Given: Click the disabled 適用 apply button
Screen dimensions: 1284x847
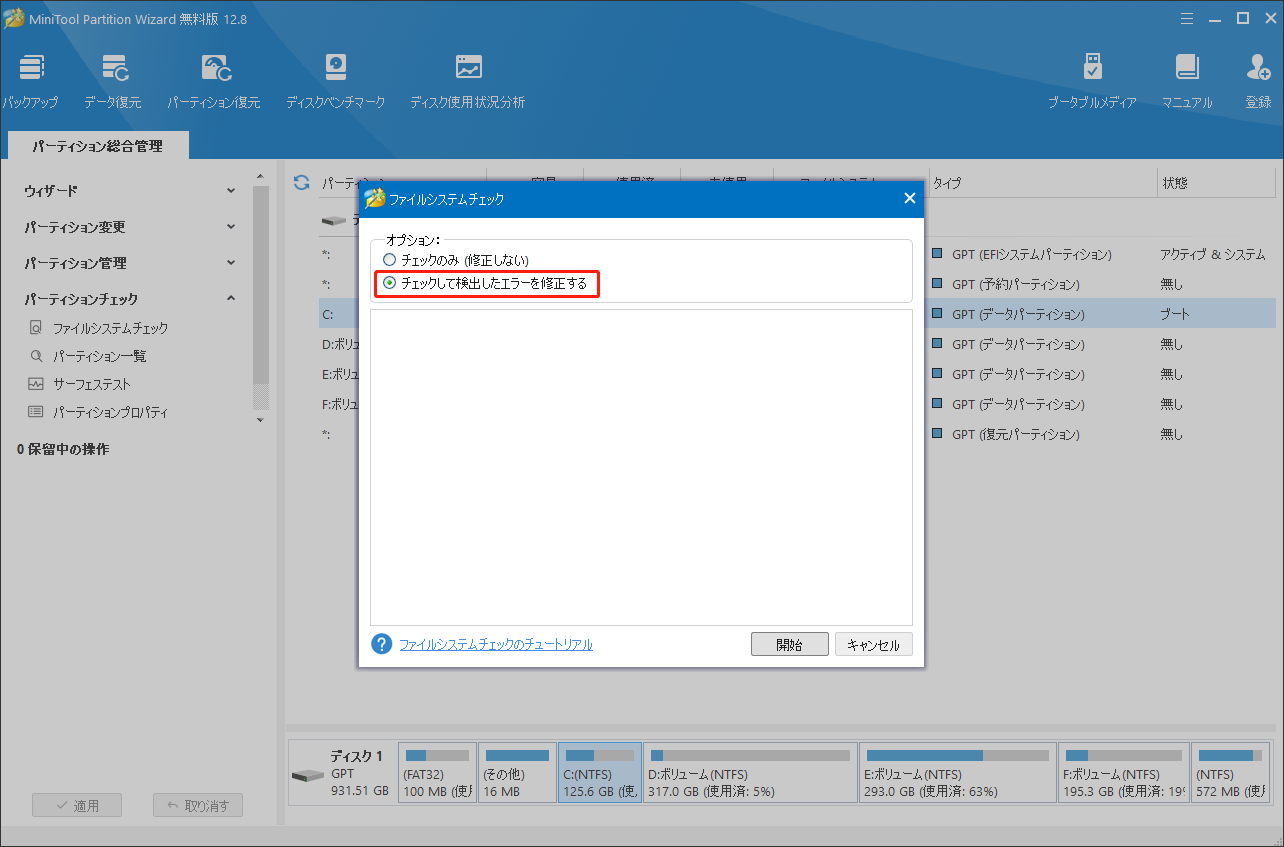Looking at the screenshot, I should click(77, 806).
